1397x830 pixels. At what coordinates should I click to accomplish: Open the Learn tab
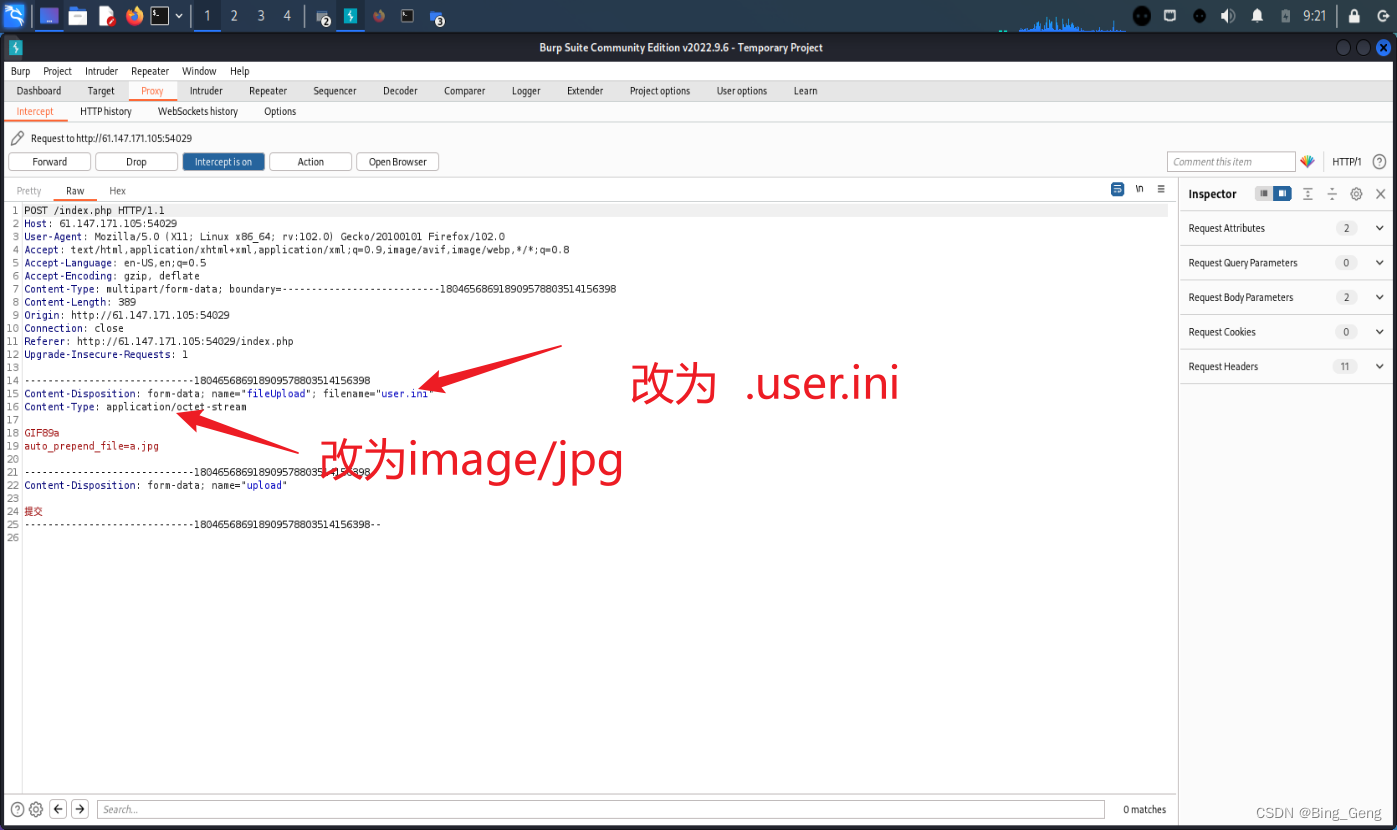(805, 91)
